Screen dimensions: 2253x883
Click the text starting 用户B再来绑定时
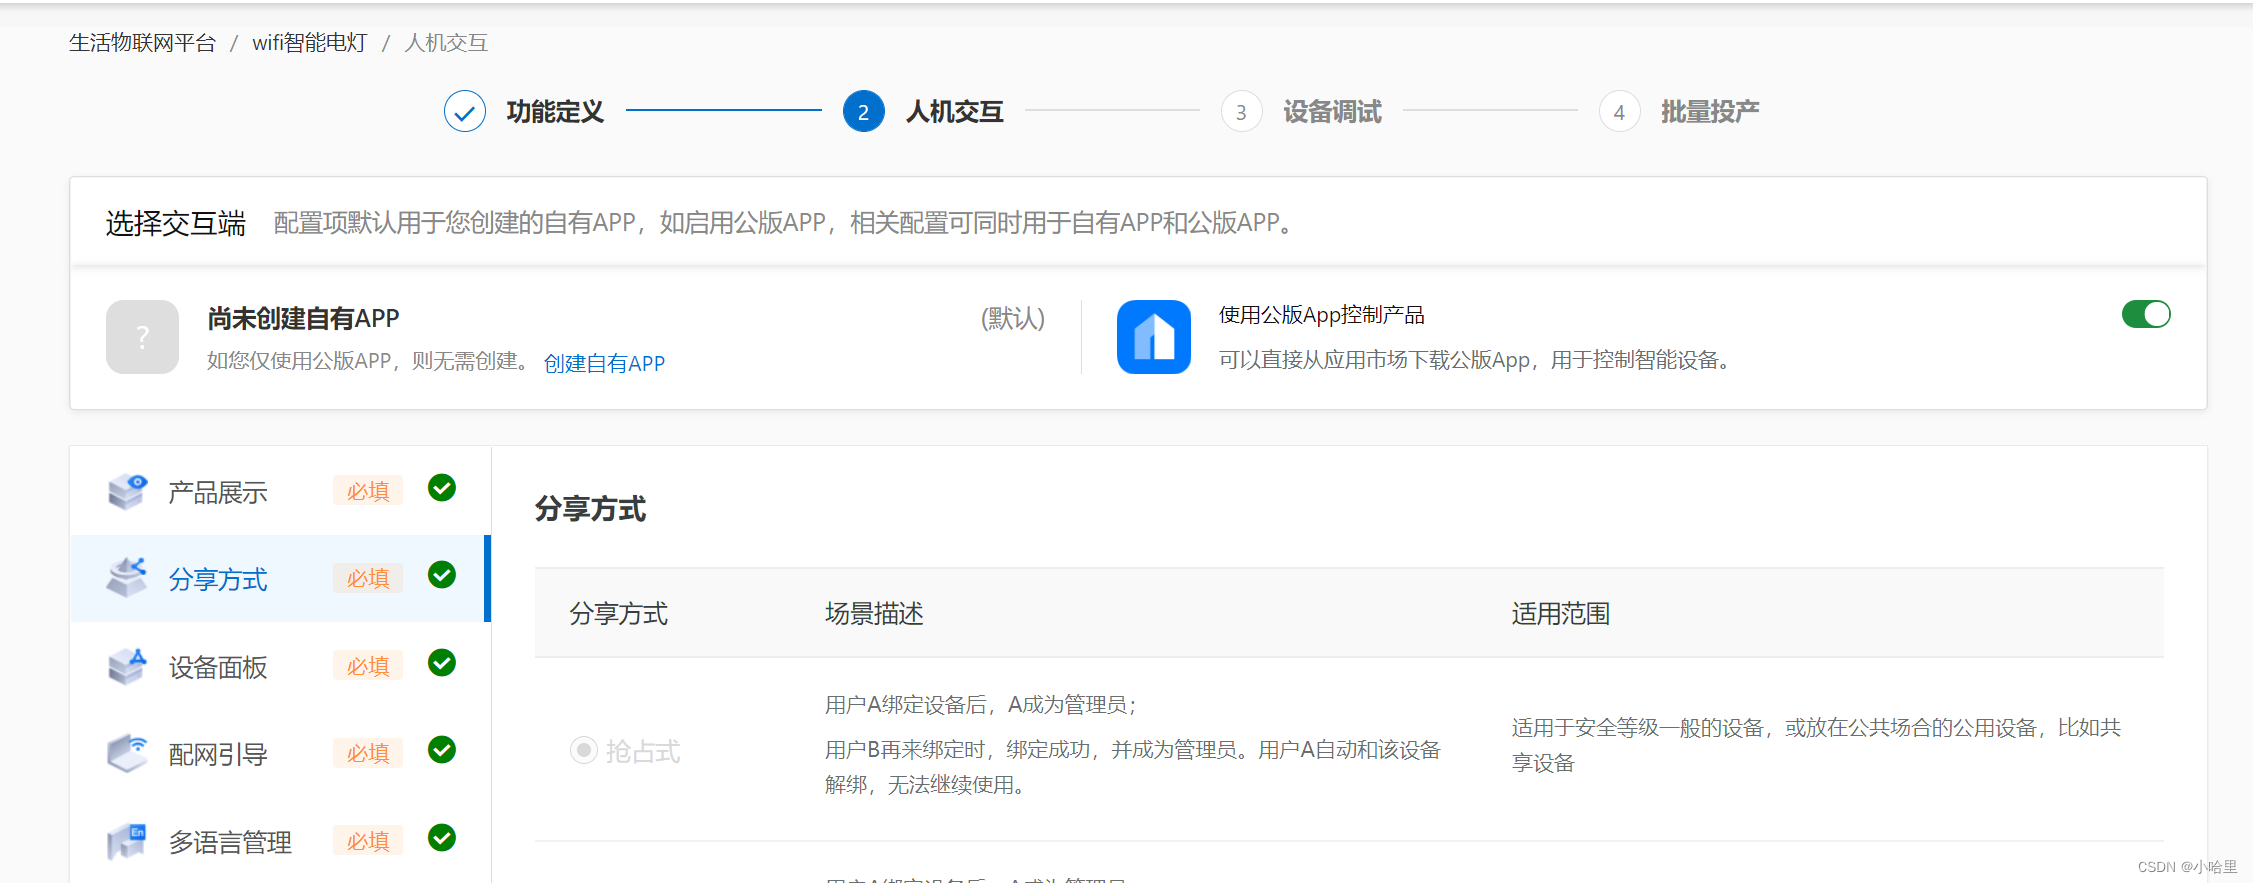click(x=1133, y=767)
